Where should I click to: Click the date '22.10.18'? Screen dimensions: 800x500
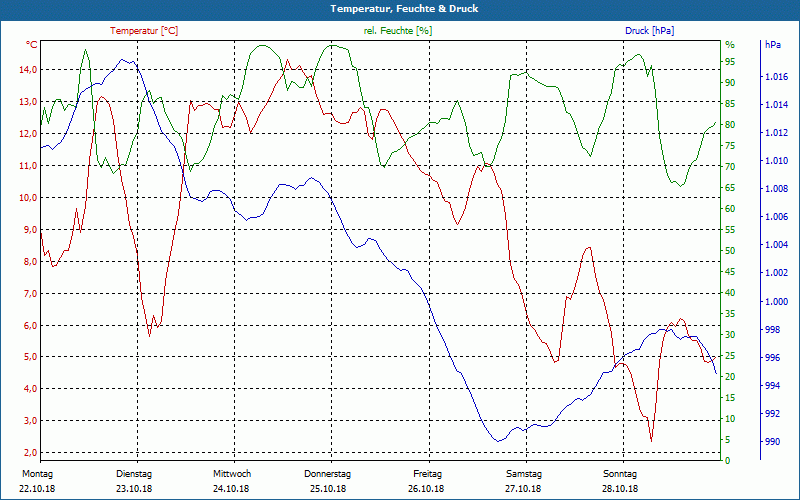pos(37,489)
